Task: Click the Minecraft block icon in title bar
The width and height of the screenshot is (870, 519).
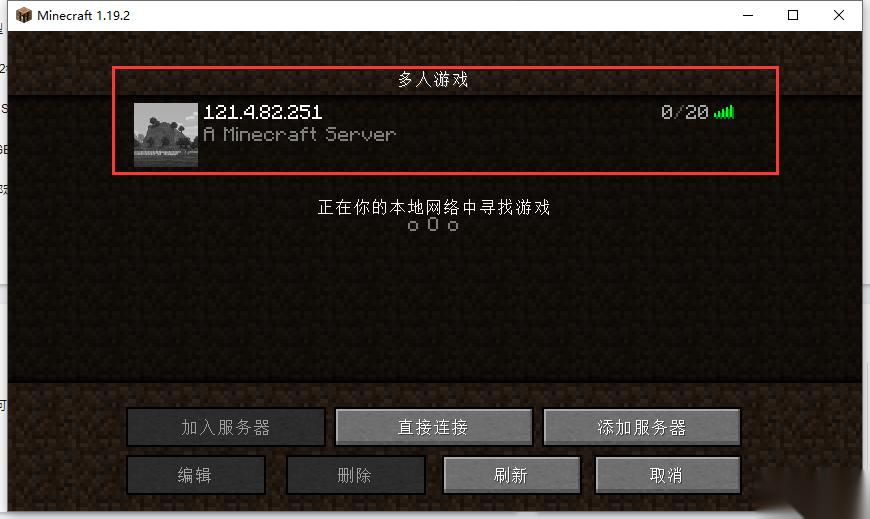Action: click(24, 15)
